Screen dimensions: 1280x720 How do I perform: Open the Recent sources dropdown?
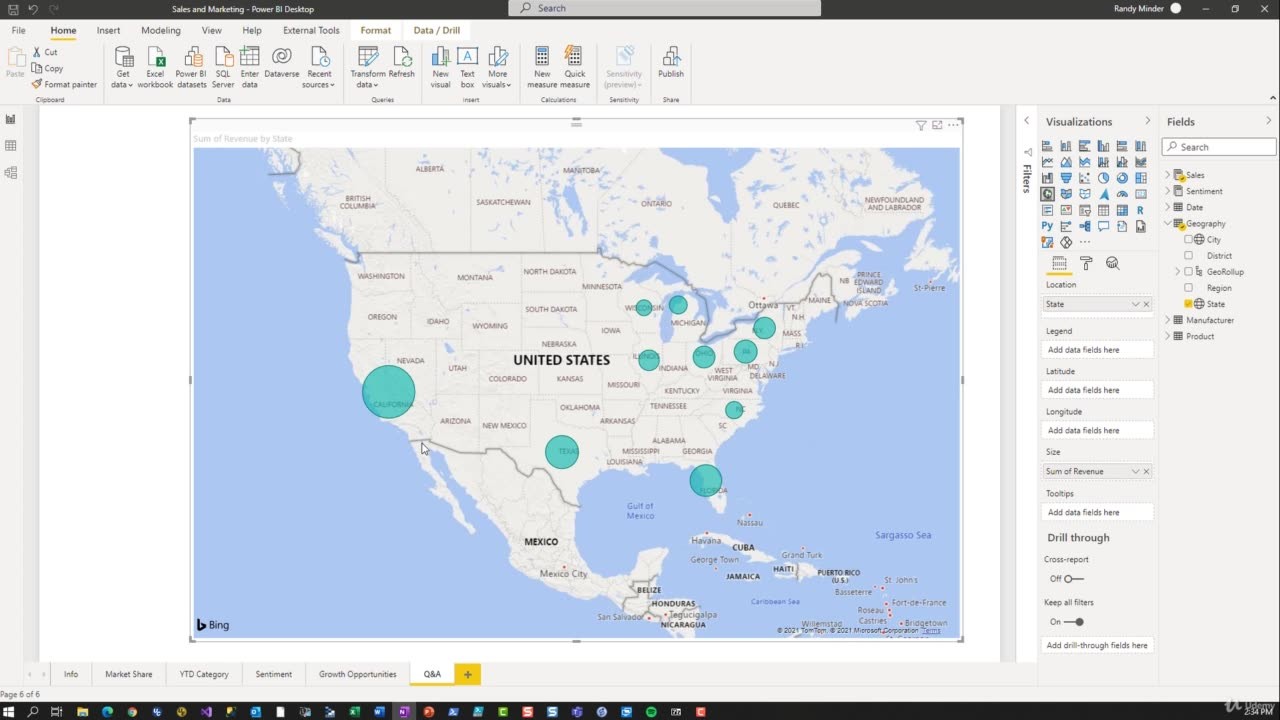tap(320, 66)
